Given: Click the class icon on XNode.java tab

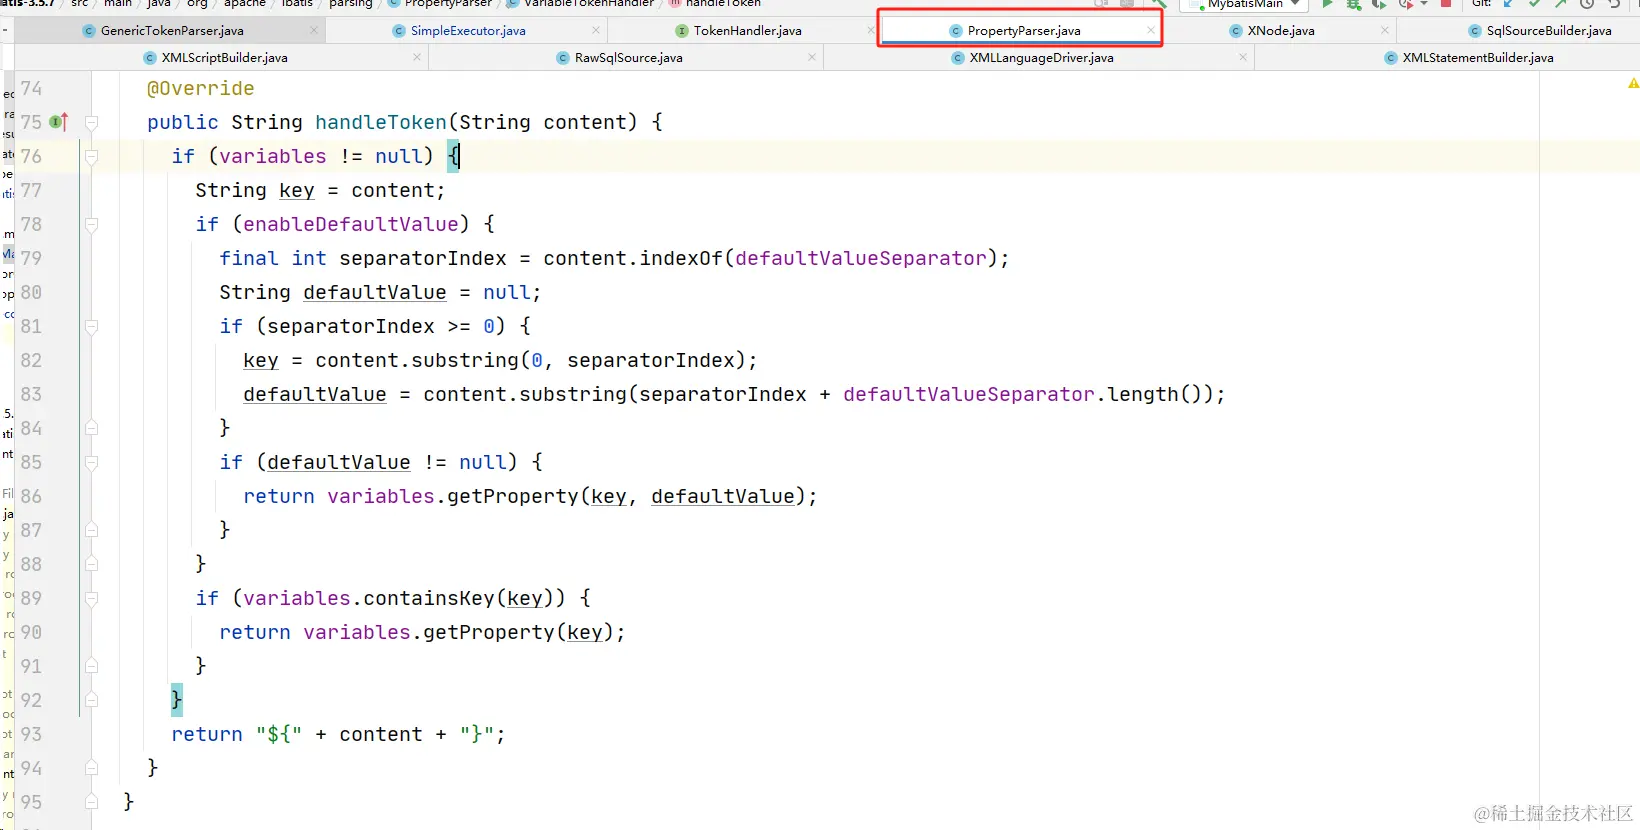Looking at the screenshot, I should click(x=1236, y=31).
